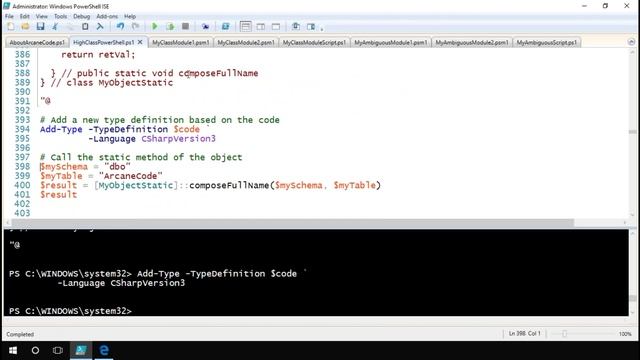Viewport: 640px width, 360px height.
Task: Stop Operation square button
Action: tap(185, 27)
